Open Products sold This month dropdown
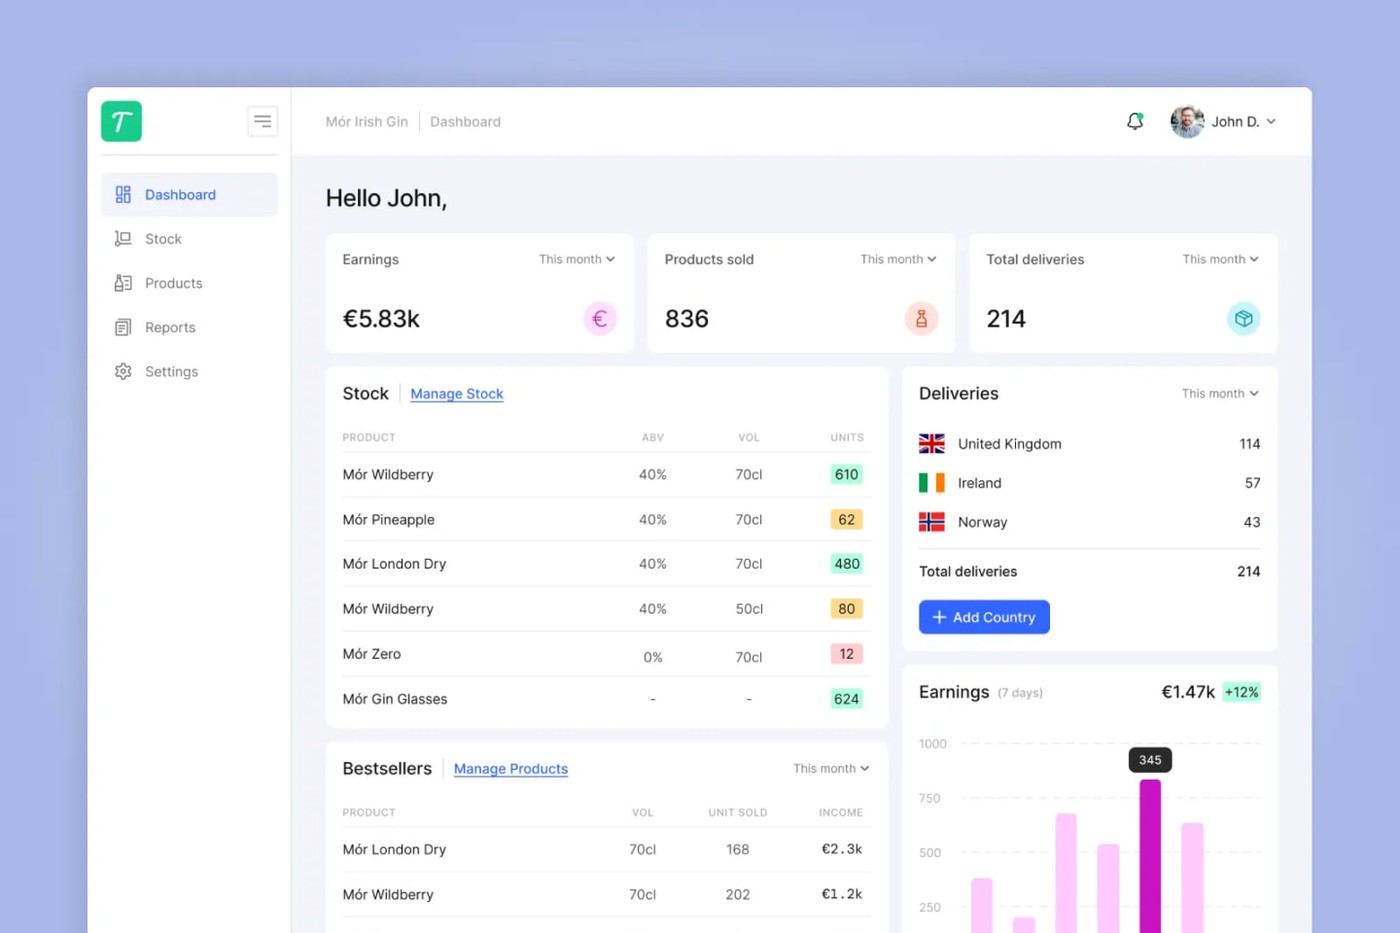The height and width of the screenshot is (933, 1400). click(898, 259)
